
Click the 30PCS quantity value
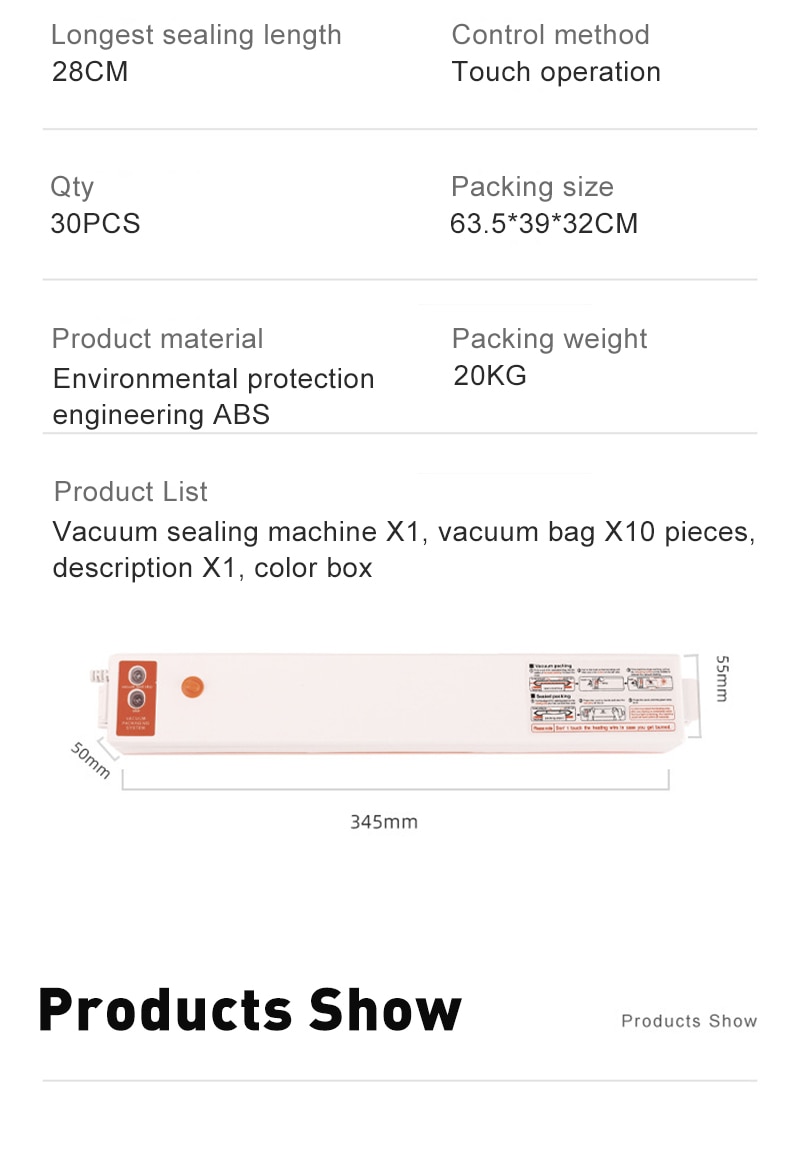click(x=95, y=224)
